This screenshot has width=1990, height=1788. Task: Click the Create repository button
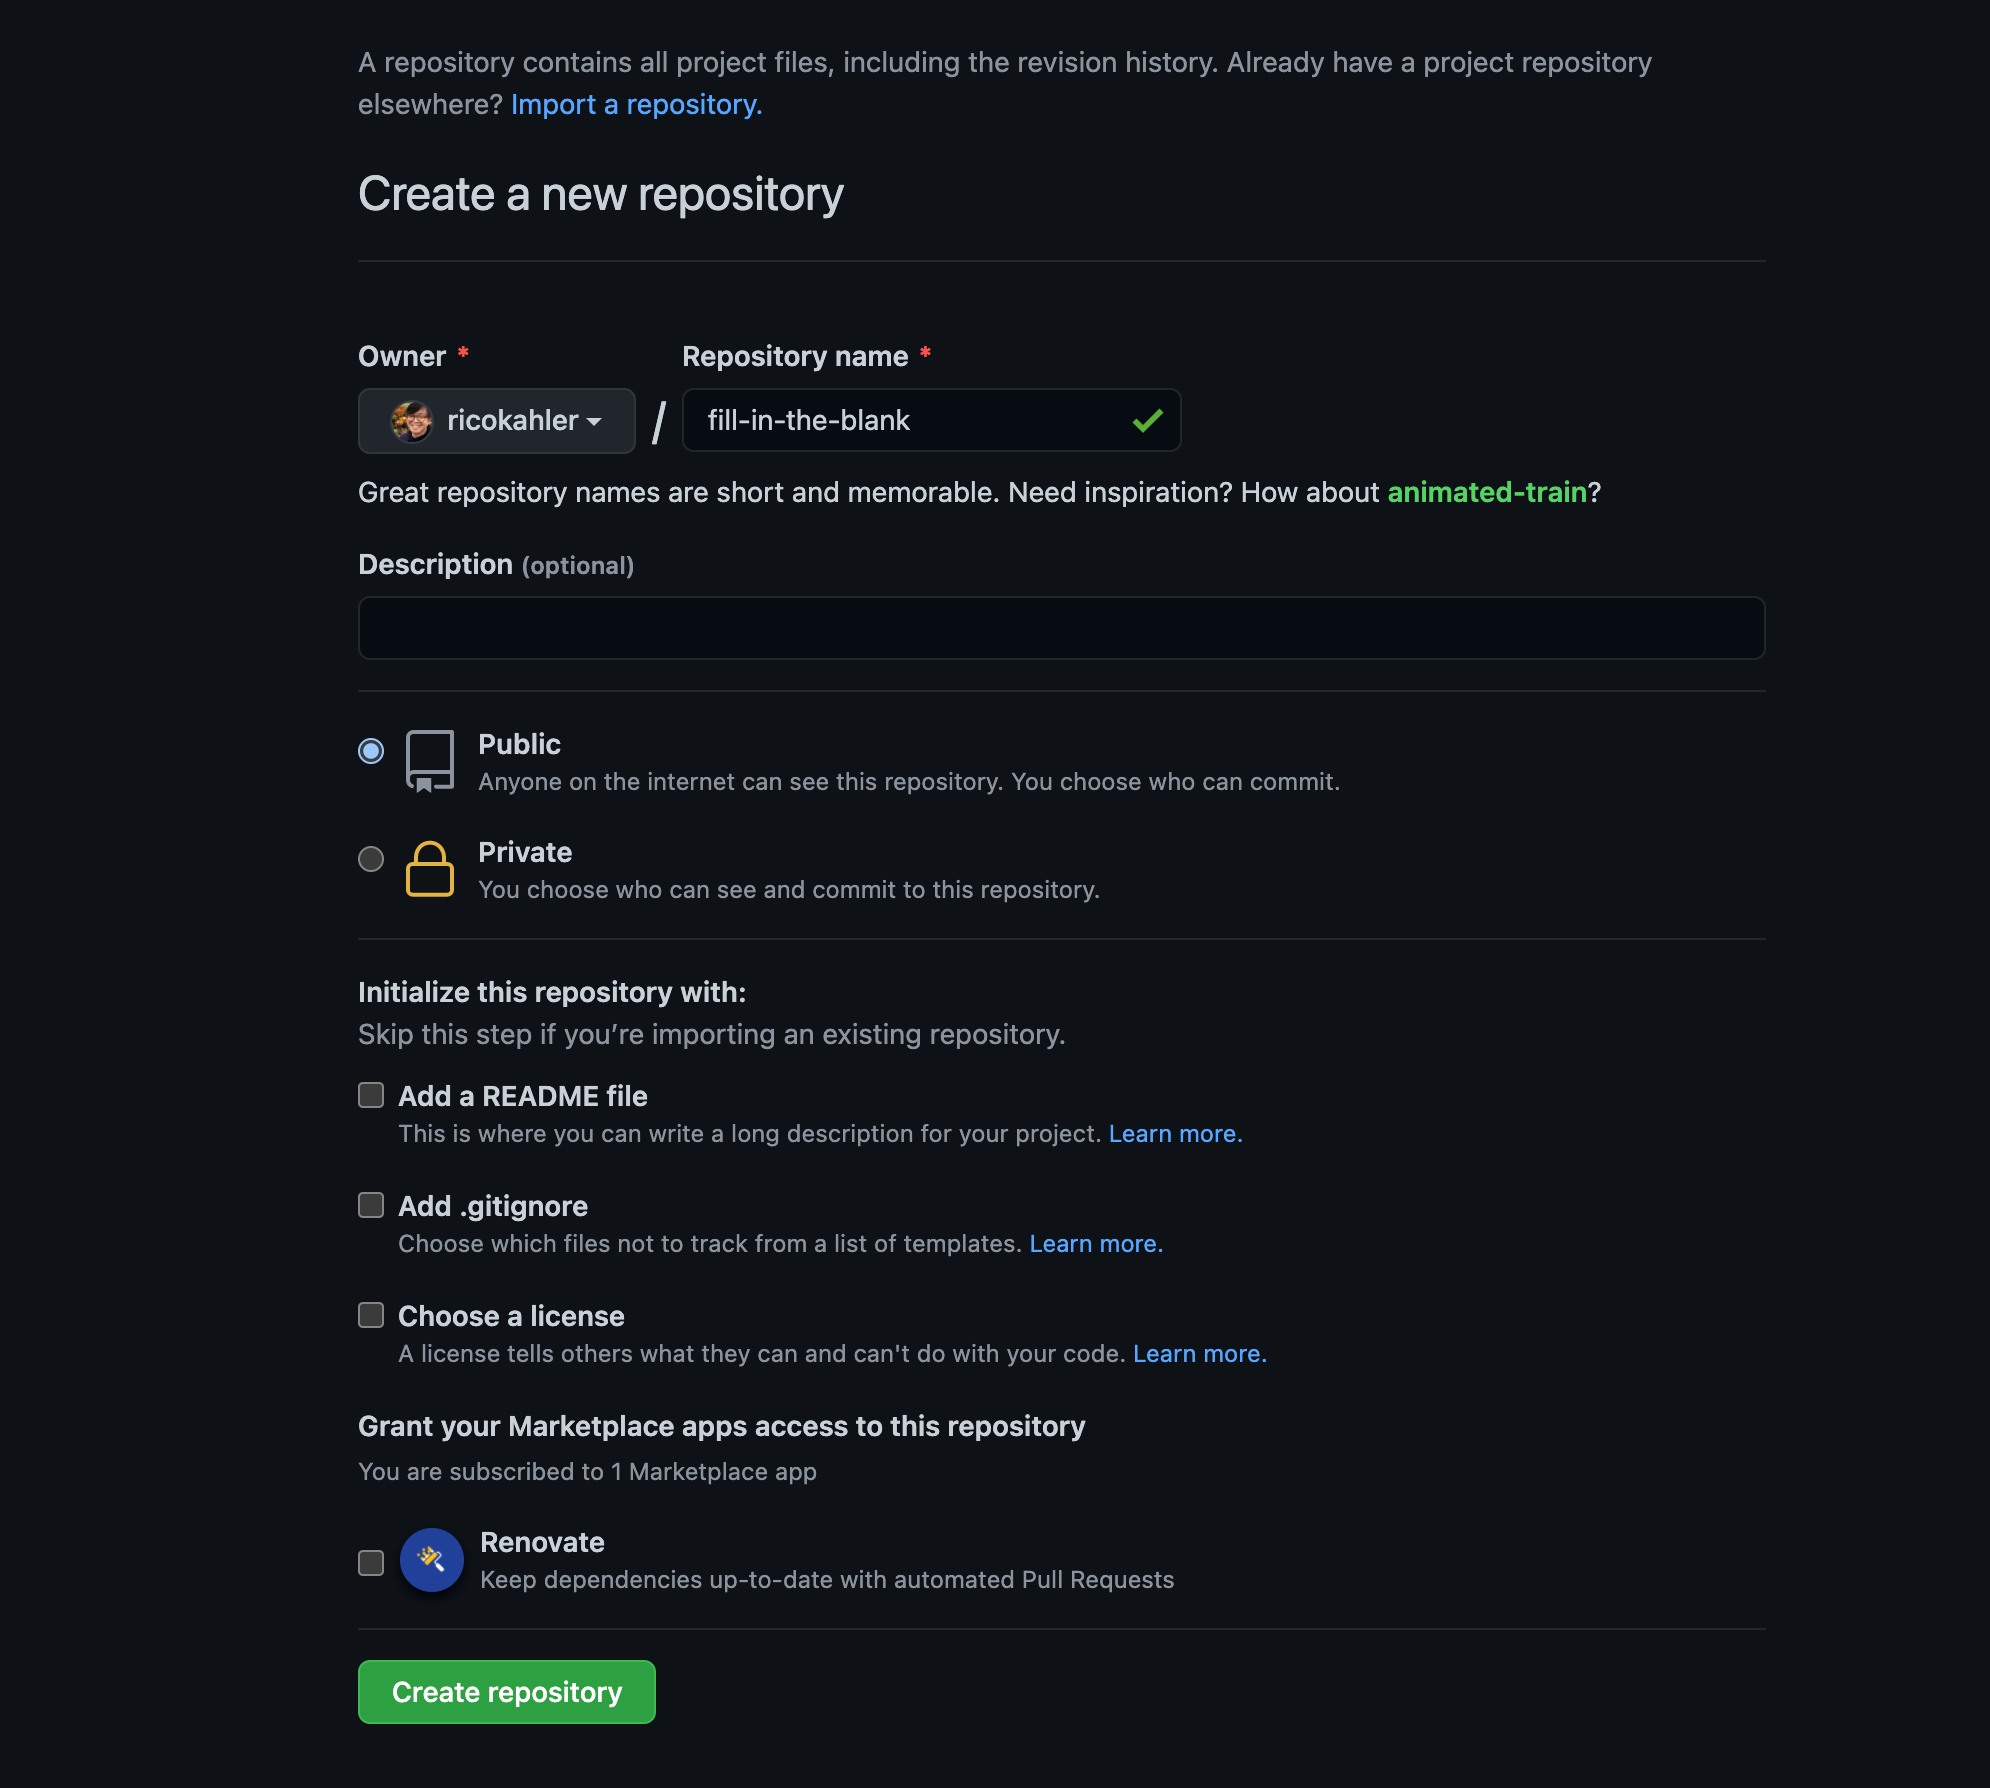506,1691
